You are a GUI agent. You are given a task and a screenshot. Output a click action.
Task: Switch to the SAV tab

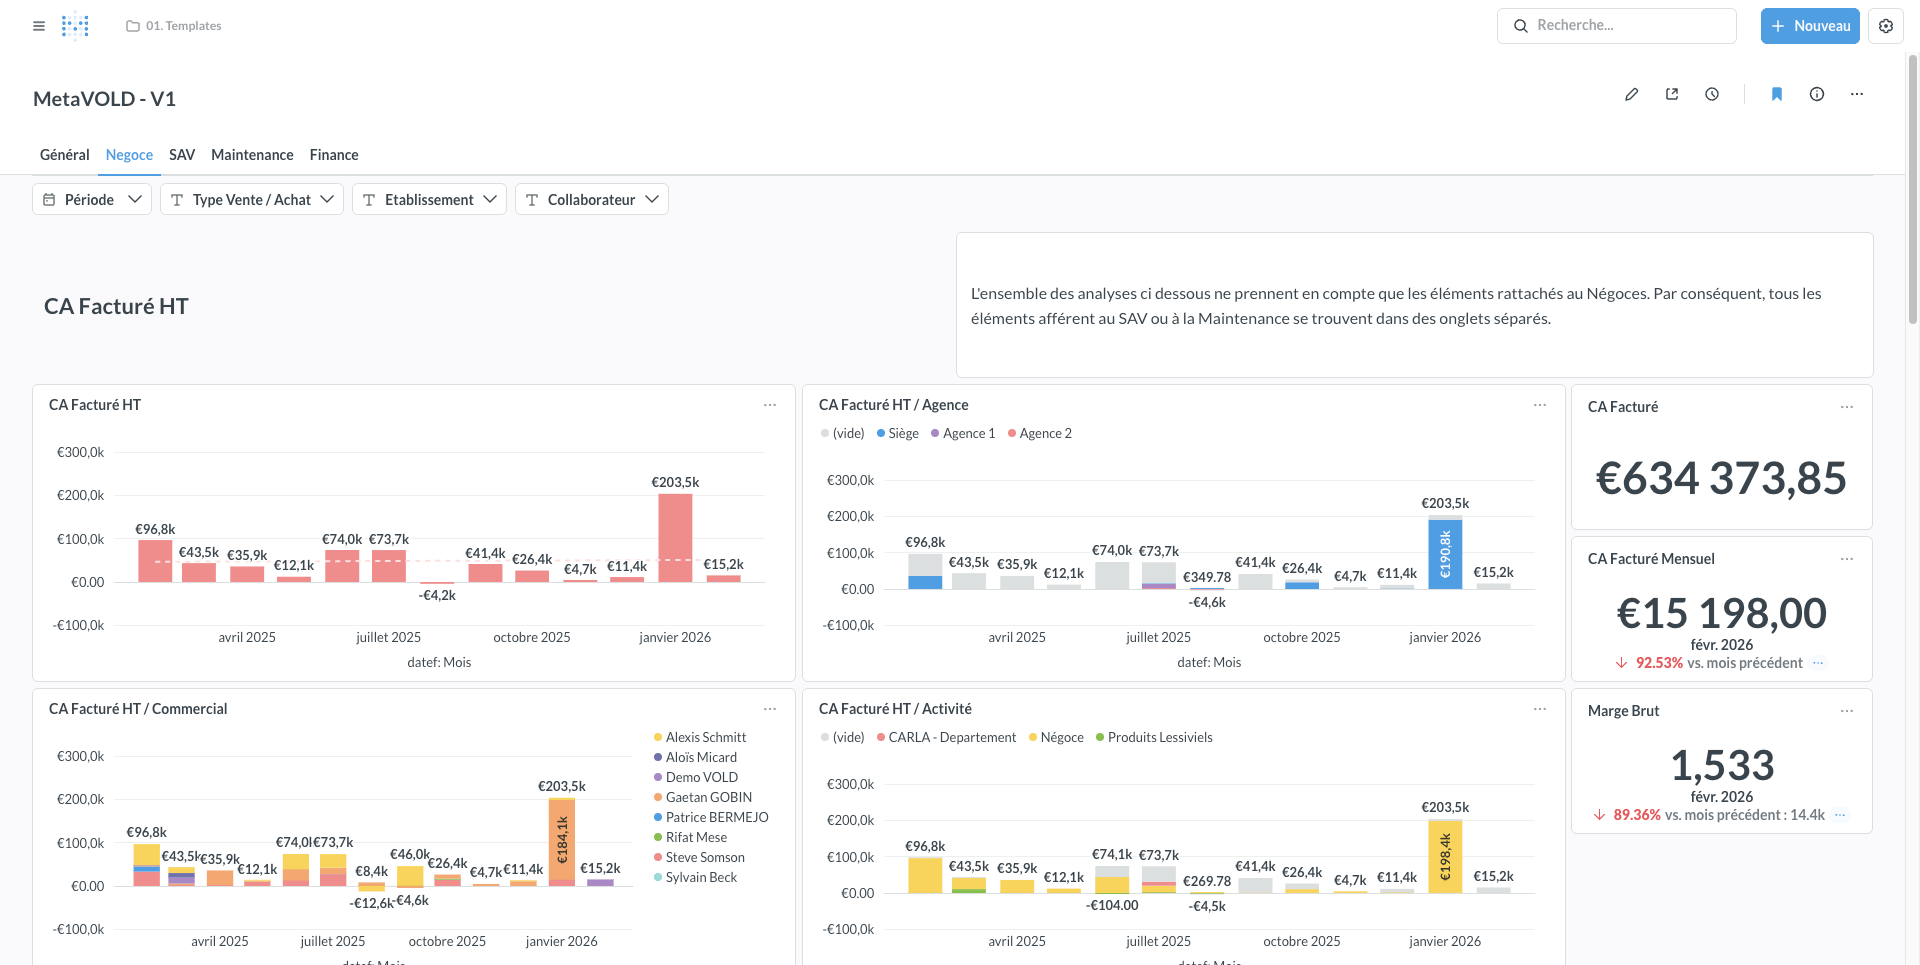pos(182,155)
